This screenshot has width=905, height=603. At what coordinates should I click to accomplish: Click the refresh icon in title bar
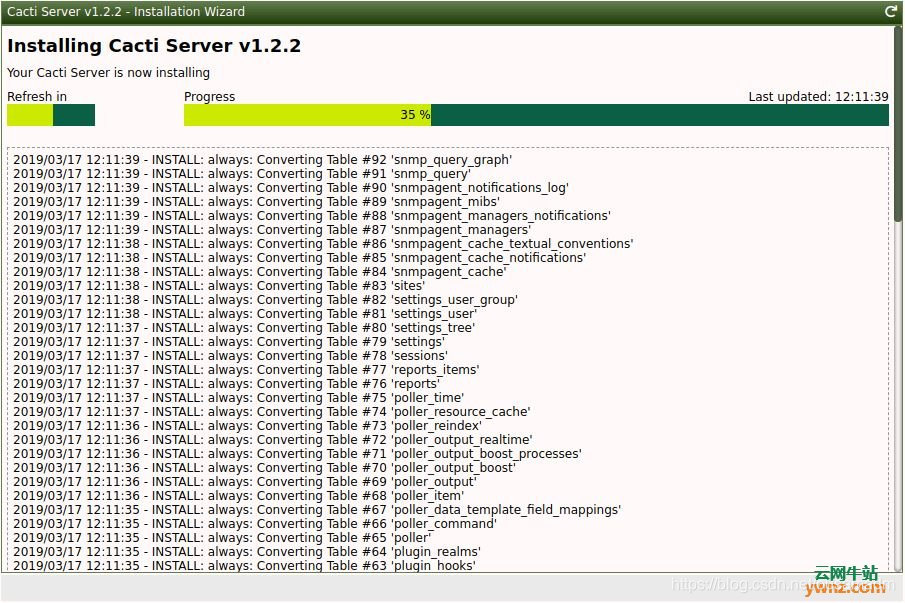[891, 12]
